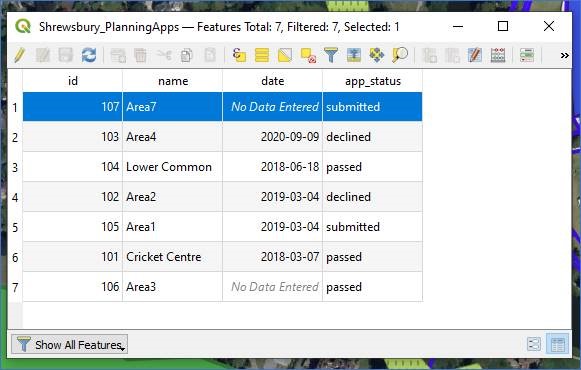Screen dimensions: 581x370
Task: Select row number 1 header
Action: pyautogui.click(x=15, y=107)
